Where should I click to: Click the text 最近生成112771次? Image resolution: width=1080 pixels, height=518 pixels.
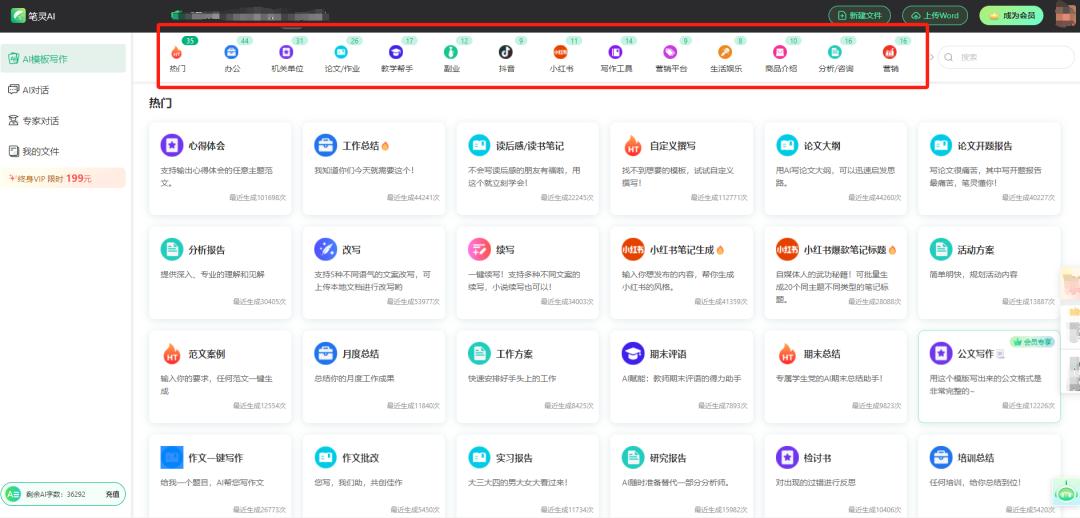pyautogui.click(x=719, y=197)
